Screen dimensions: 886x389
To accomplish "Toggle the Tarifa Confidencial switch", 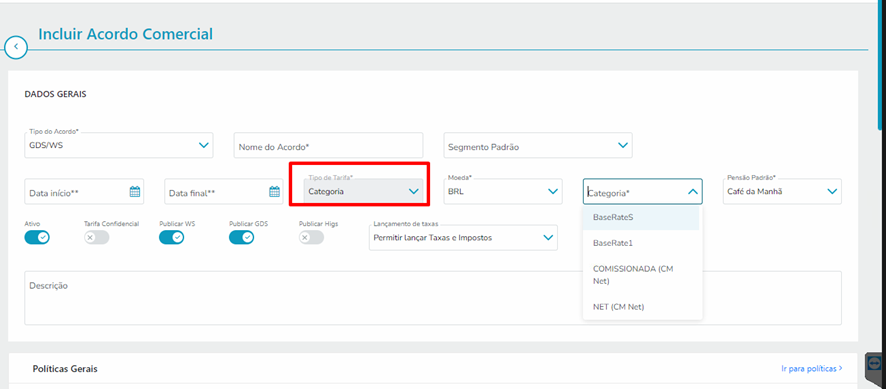I will click(97, 237).
